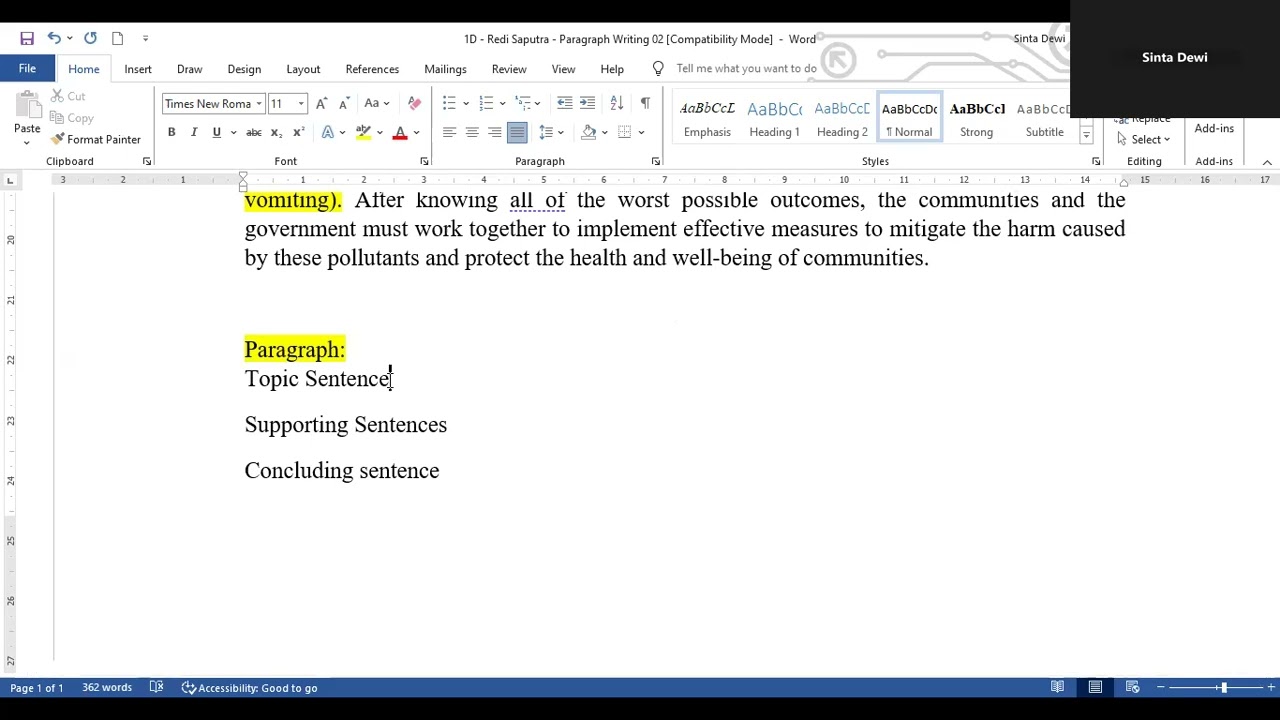Apply the Emphasis style
The height and width of the screenshot is (720, 1280).
707,119
